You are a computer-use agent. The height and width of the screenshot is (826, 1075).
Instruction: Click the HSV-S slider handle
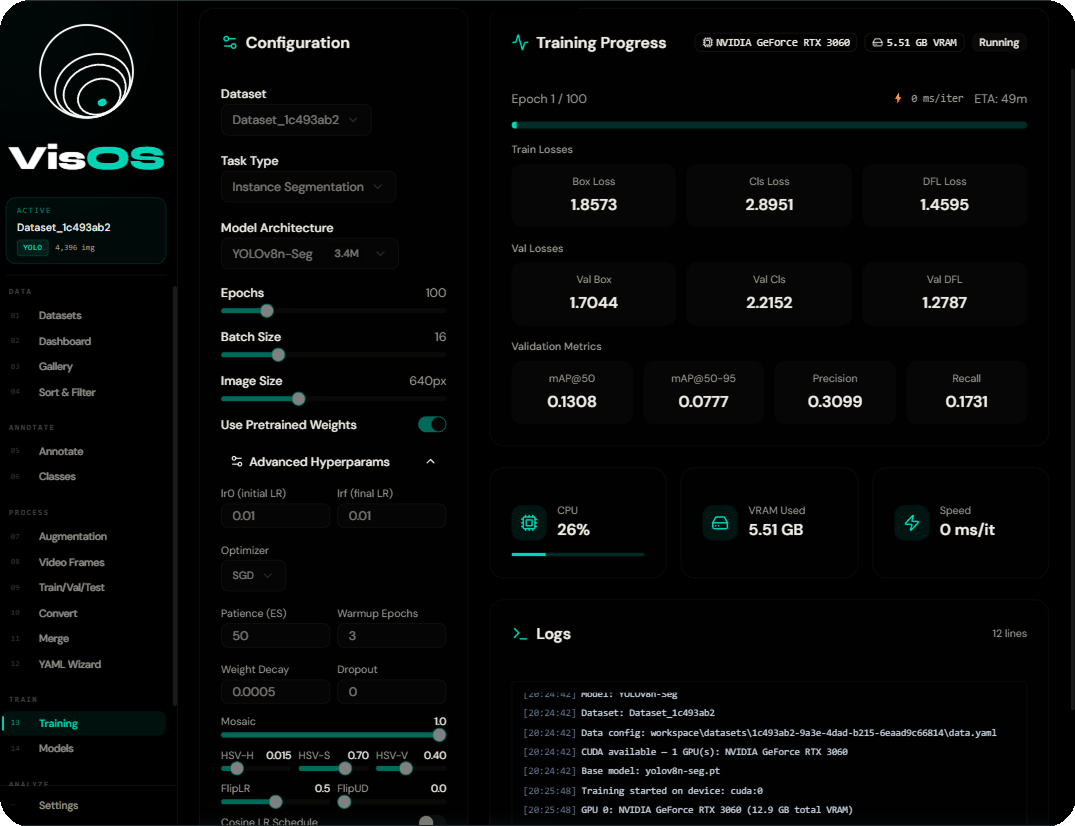click(345, 768)
